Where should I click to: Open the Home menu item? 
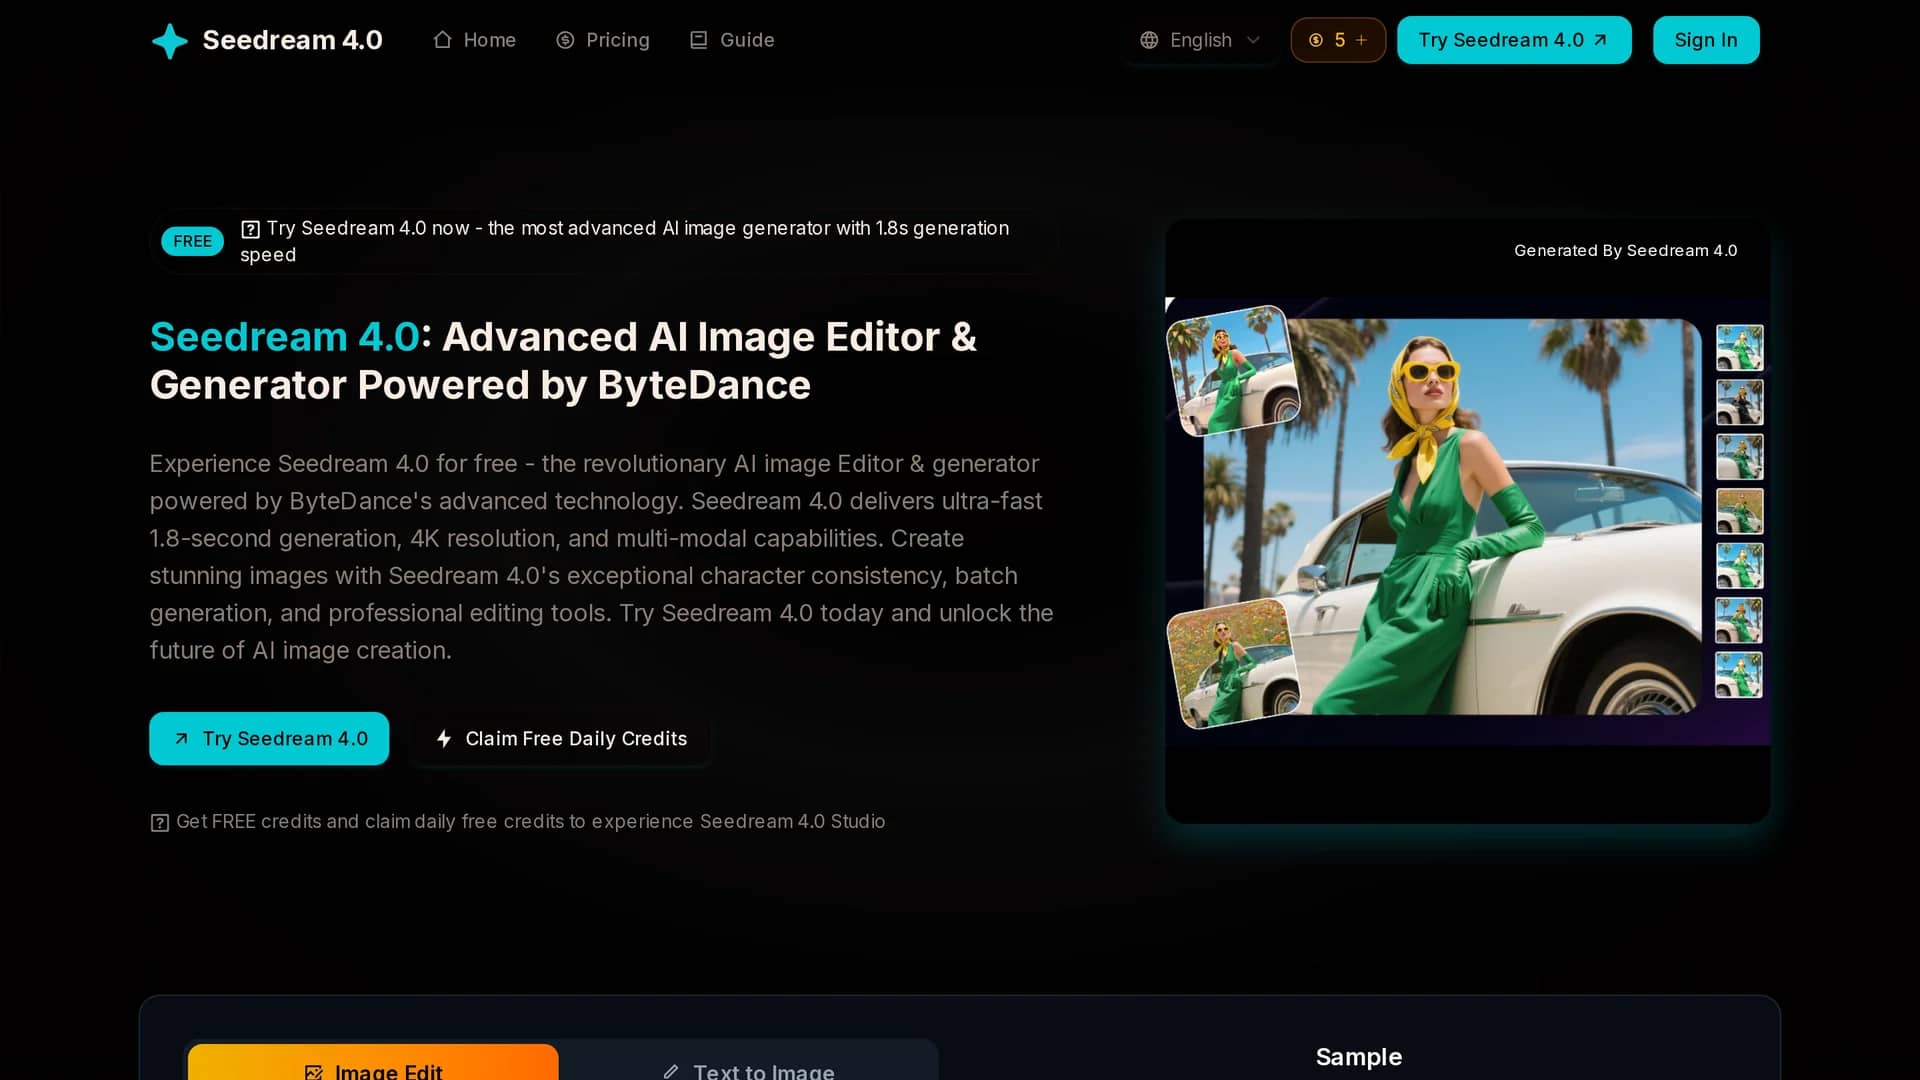[474, 40]
